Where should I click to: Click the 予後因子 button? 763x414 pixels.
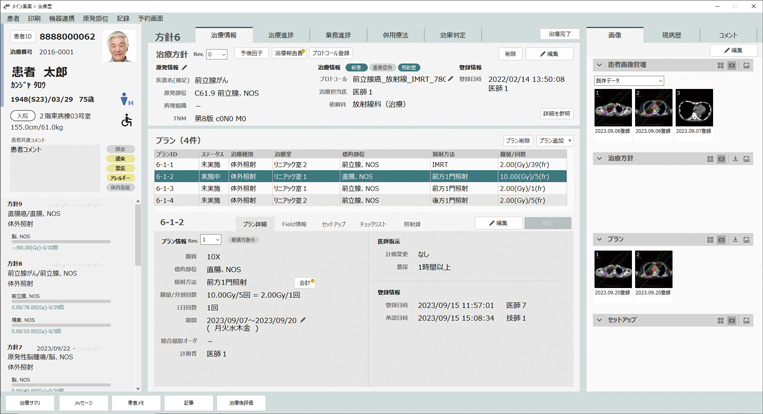click(x=252, y=54)
